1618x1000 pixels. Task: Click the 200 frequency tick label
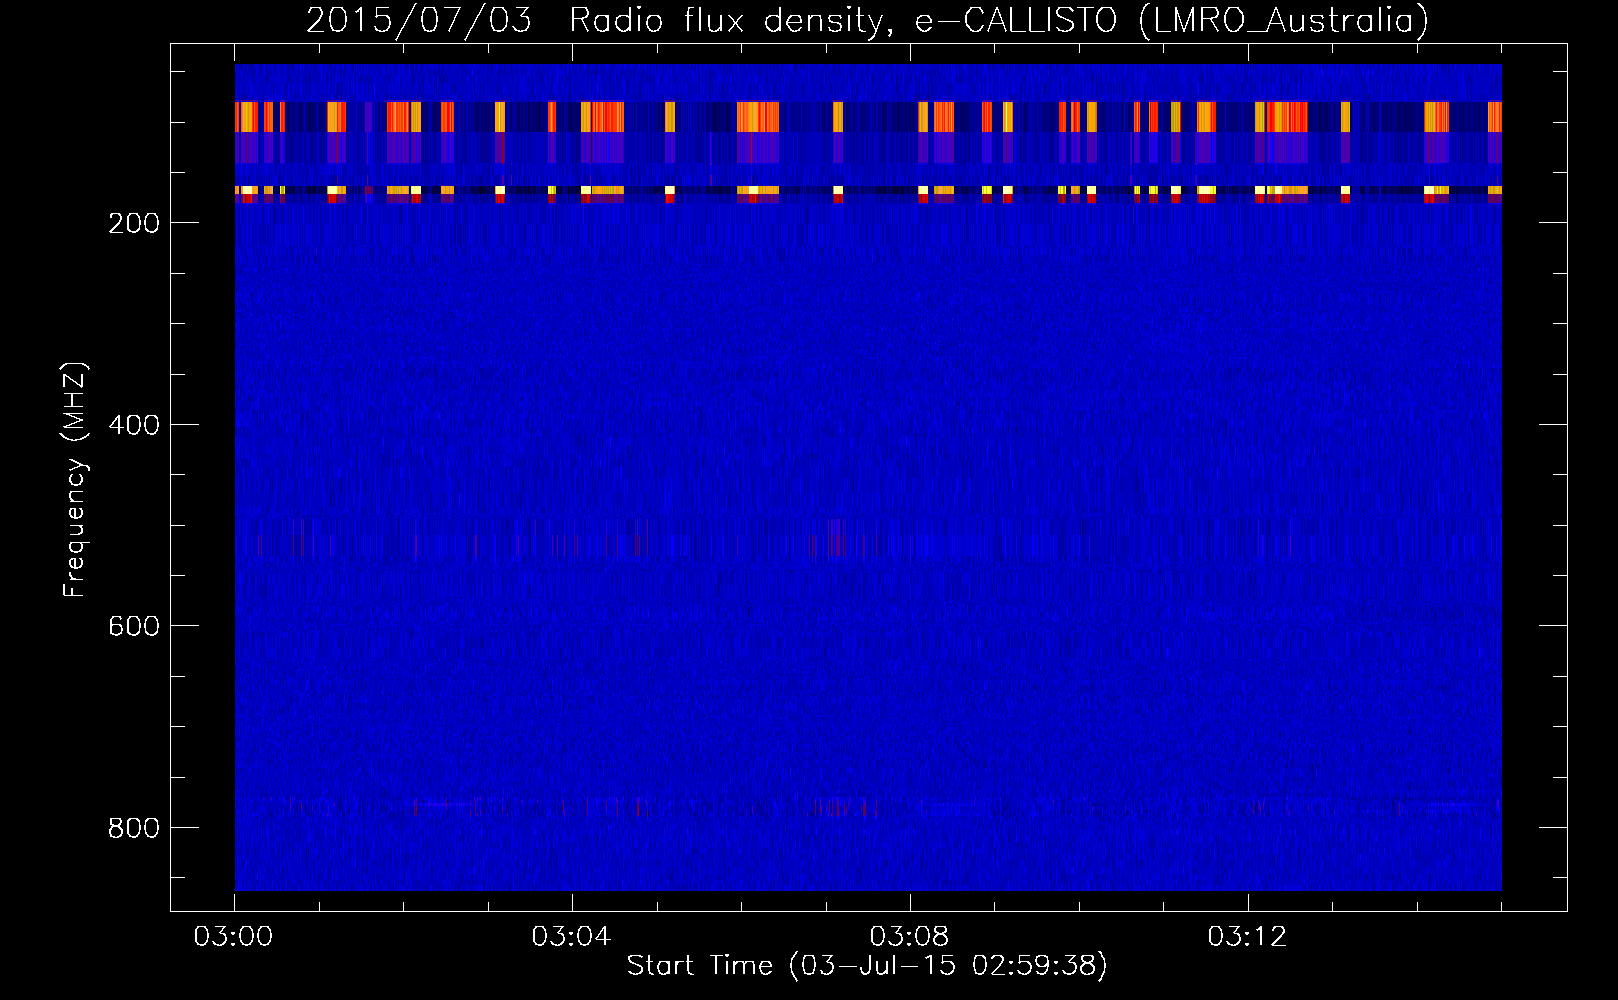[x=133, y=223]
